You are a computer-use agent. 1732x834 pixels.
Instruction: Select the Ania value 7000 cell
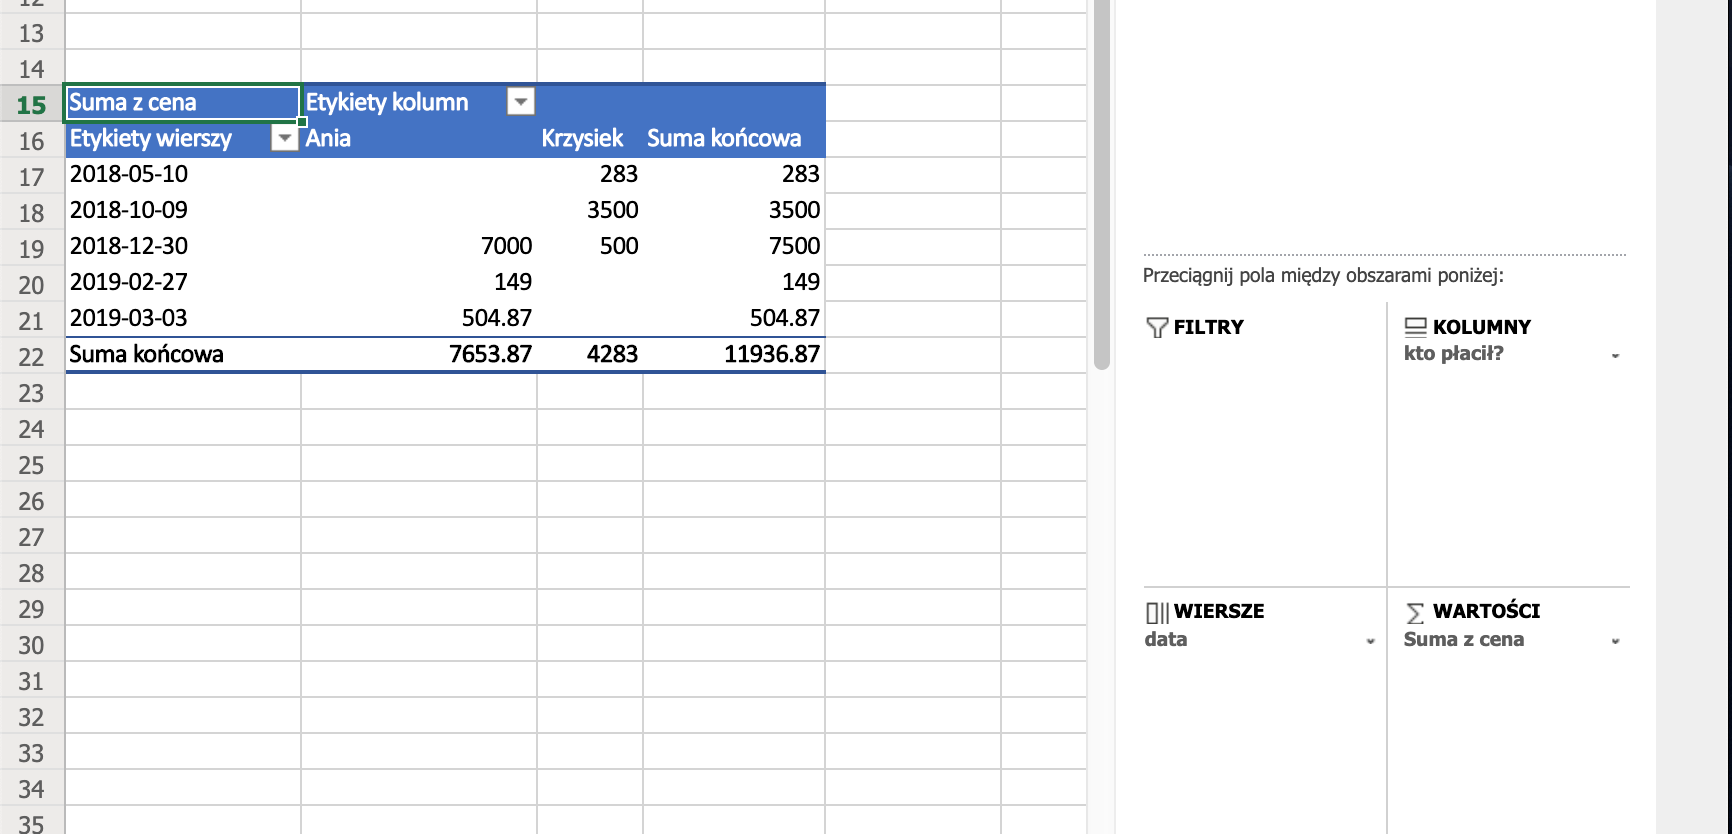419,246
